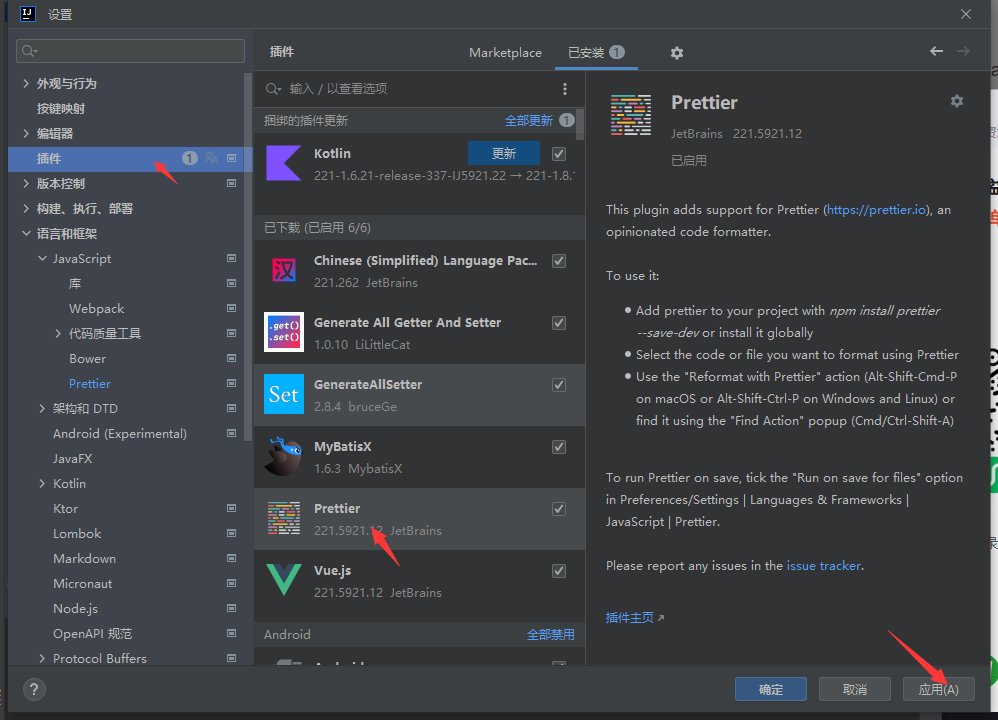Image resolution: width=998 pixels, height=720 pixels.
Task: Click the help question mark button
Action: point(34,689)
